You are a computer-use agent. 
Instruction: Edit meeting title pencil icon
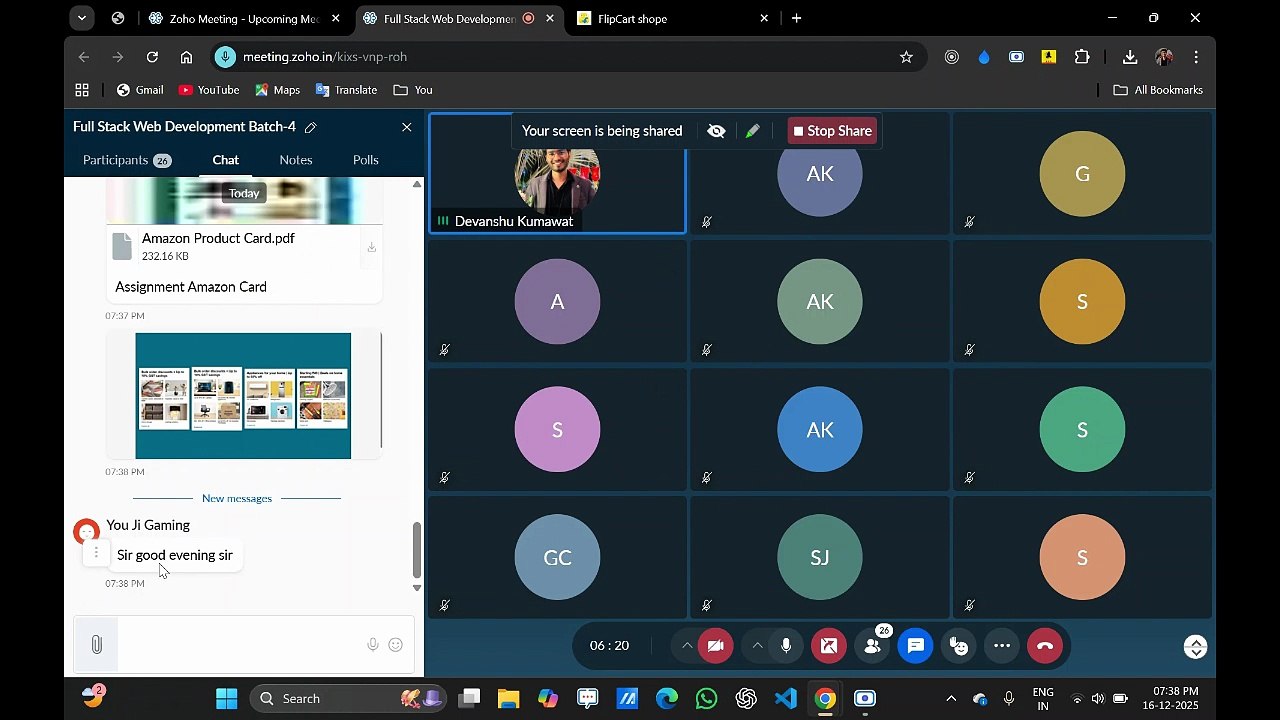311,127
